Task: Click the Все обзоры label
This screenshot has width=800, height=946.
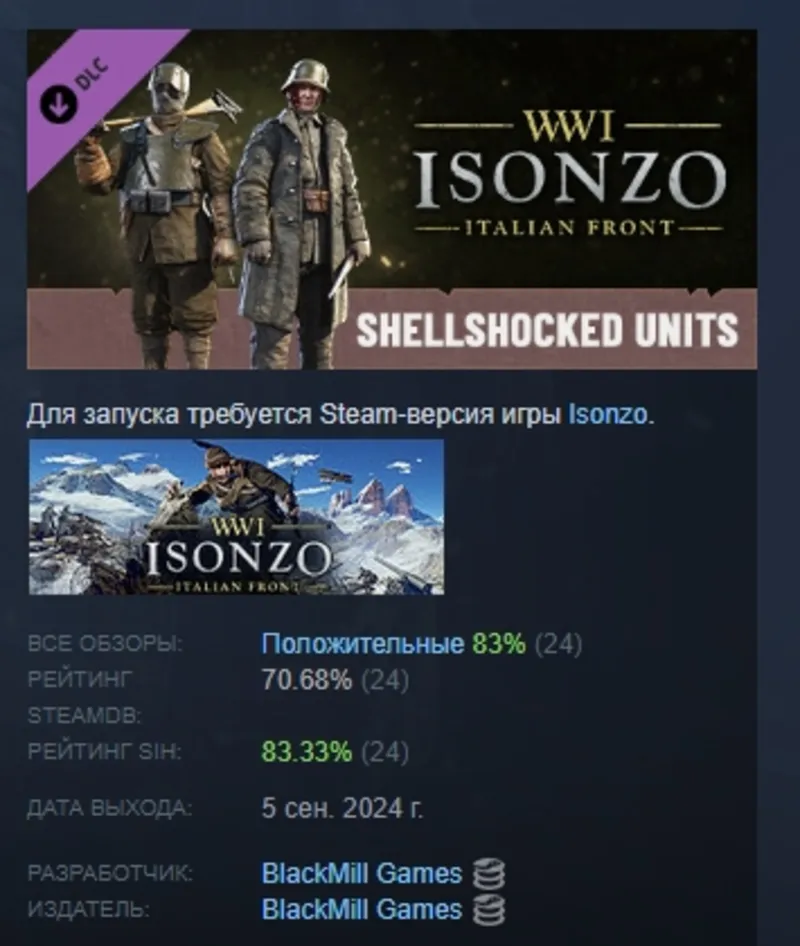Action: [105, 644]
